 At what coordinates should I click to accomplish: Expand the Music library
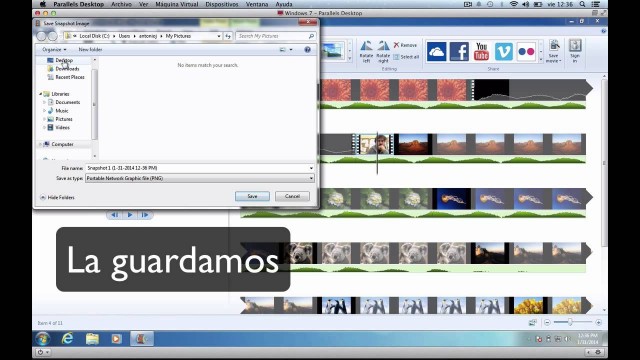[x=44, y=111]
